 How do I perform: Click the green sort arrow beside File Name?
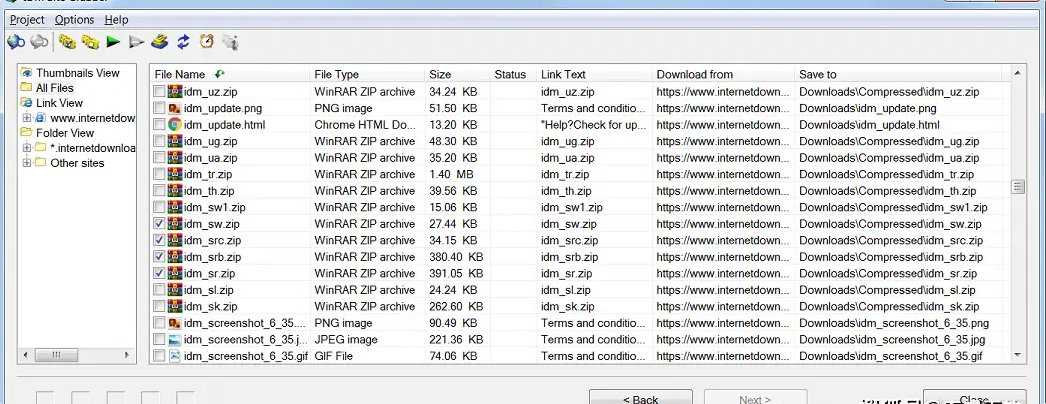point(219,74)
